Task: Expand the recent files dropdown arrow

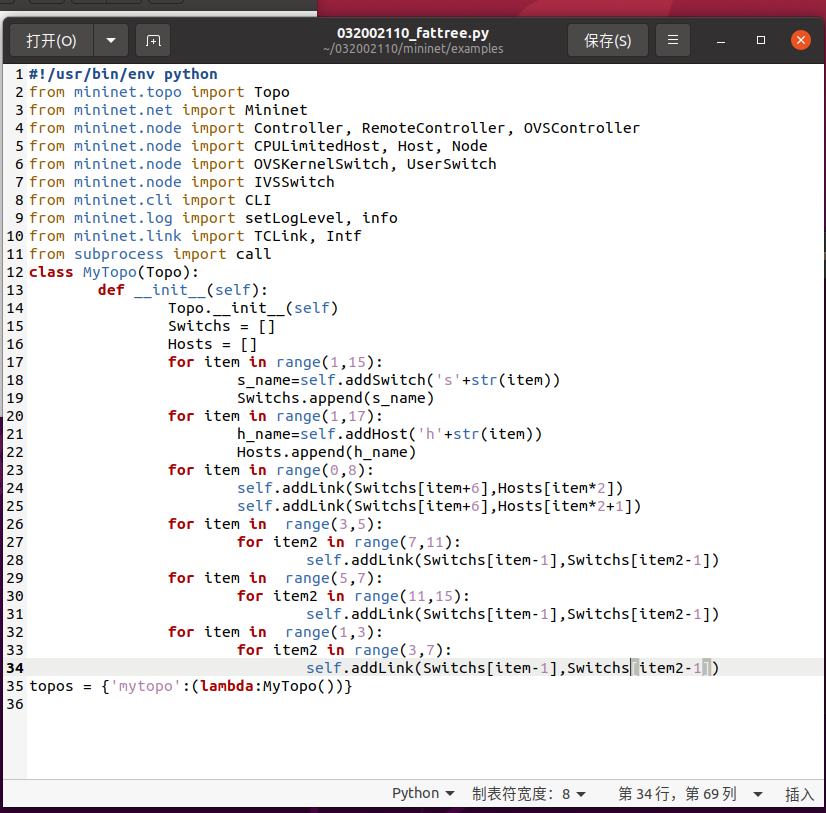Action: click(111, 41)
